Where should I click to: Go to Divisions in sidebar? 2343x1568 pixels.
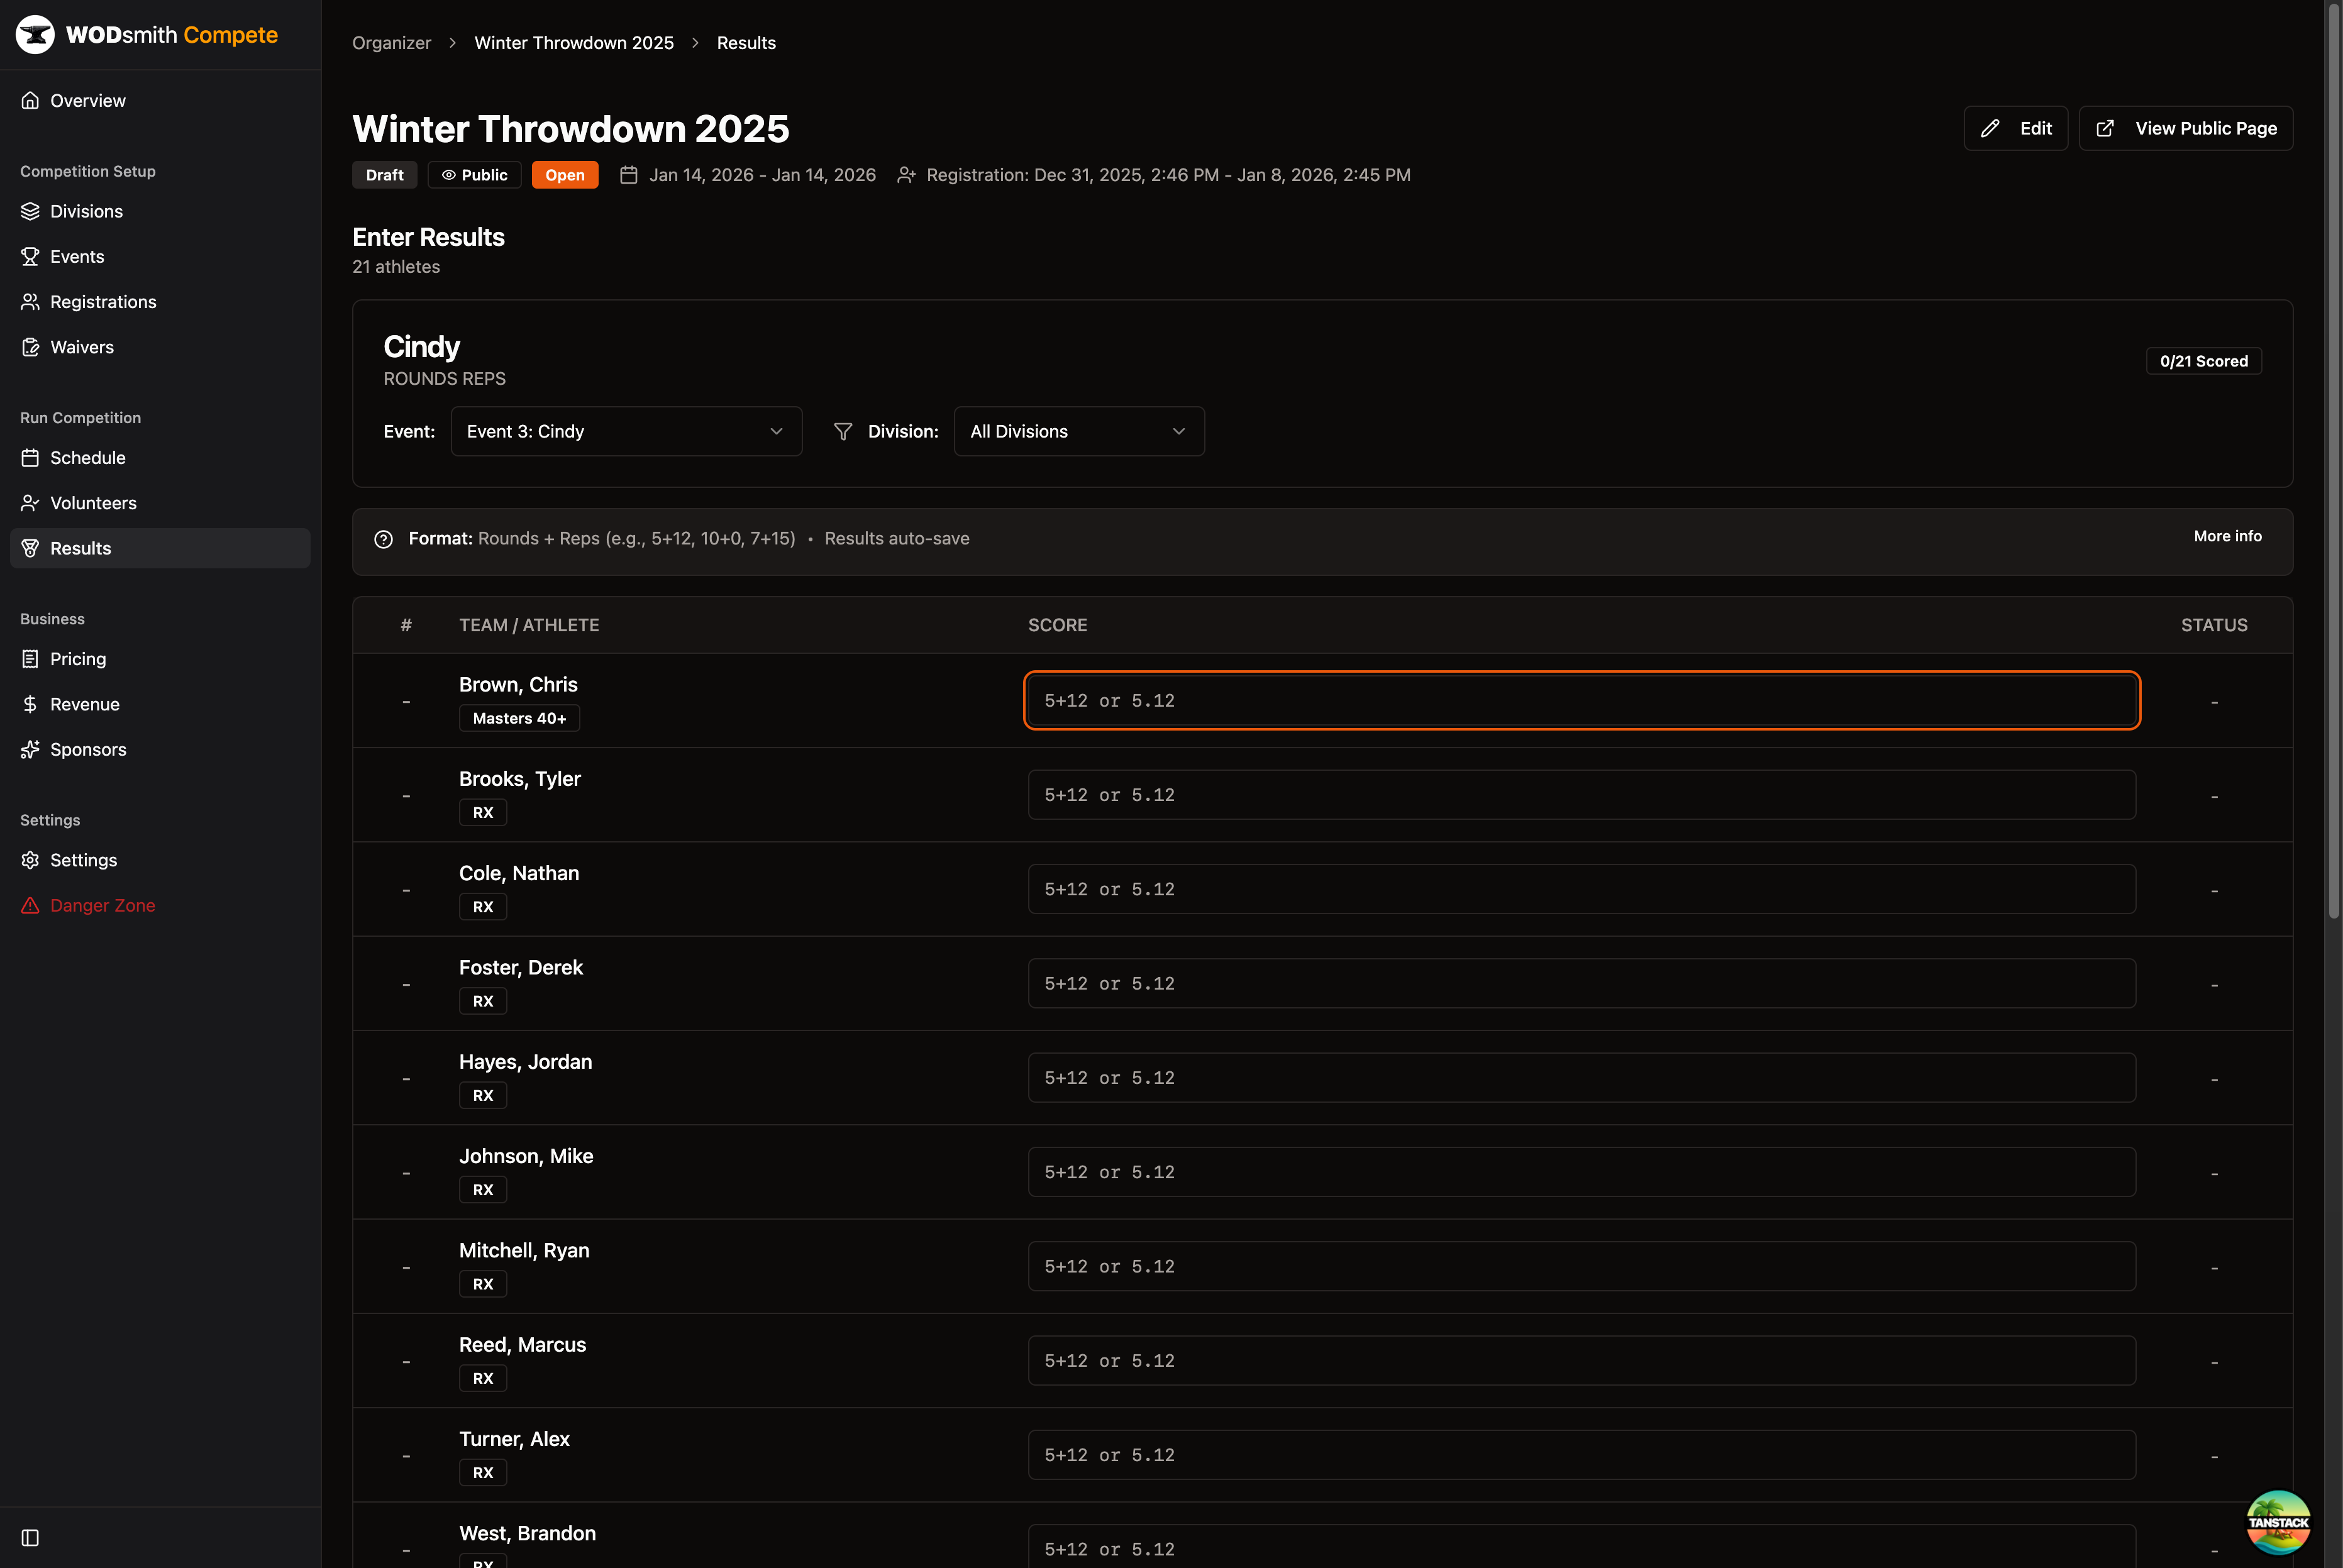(x=160, y=211)
